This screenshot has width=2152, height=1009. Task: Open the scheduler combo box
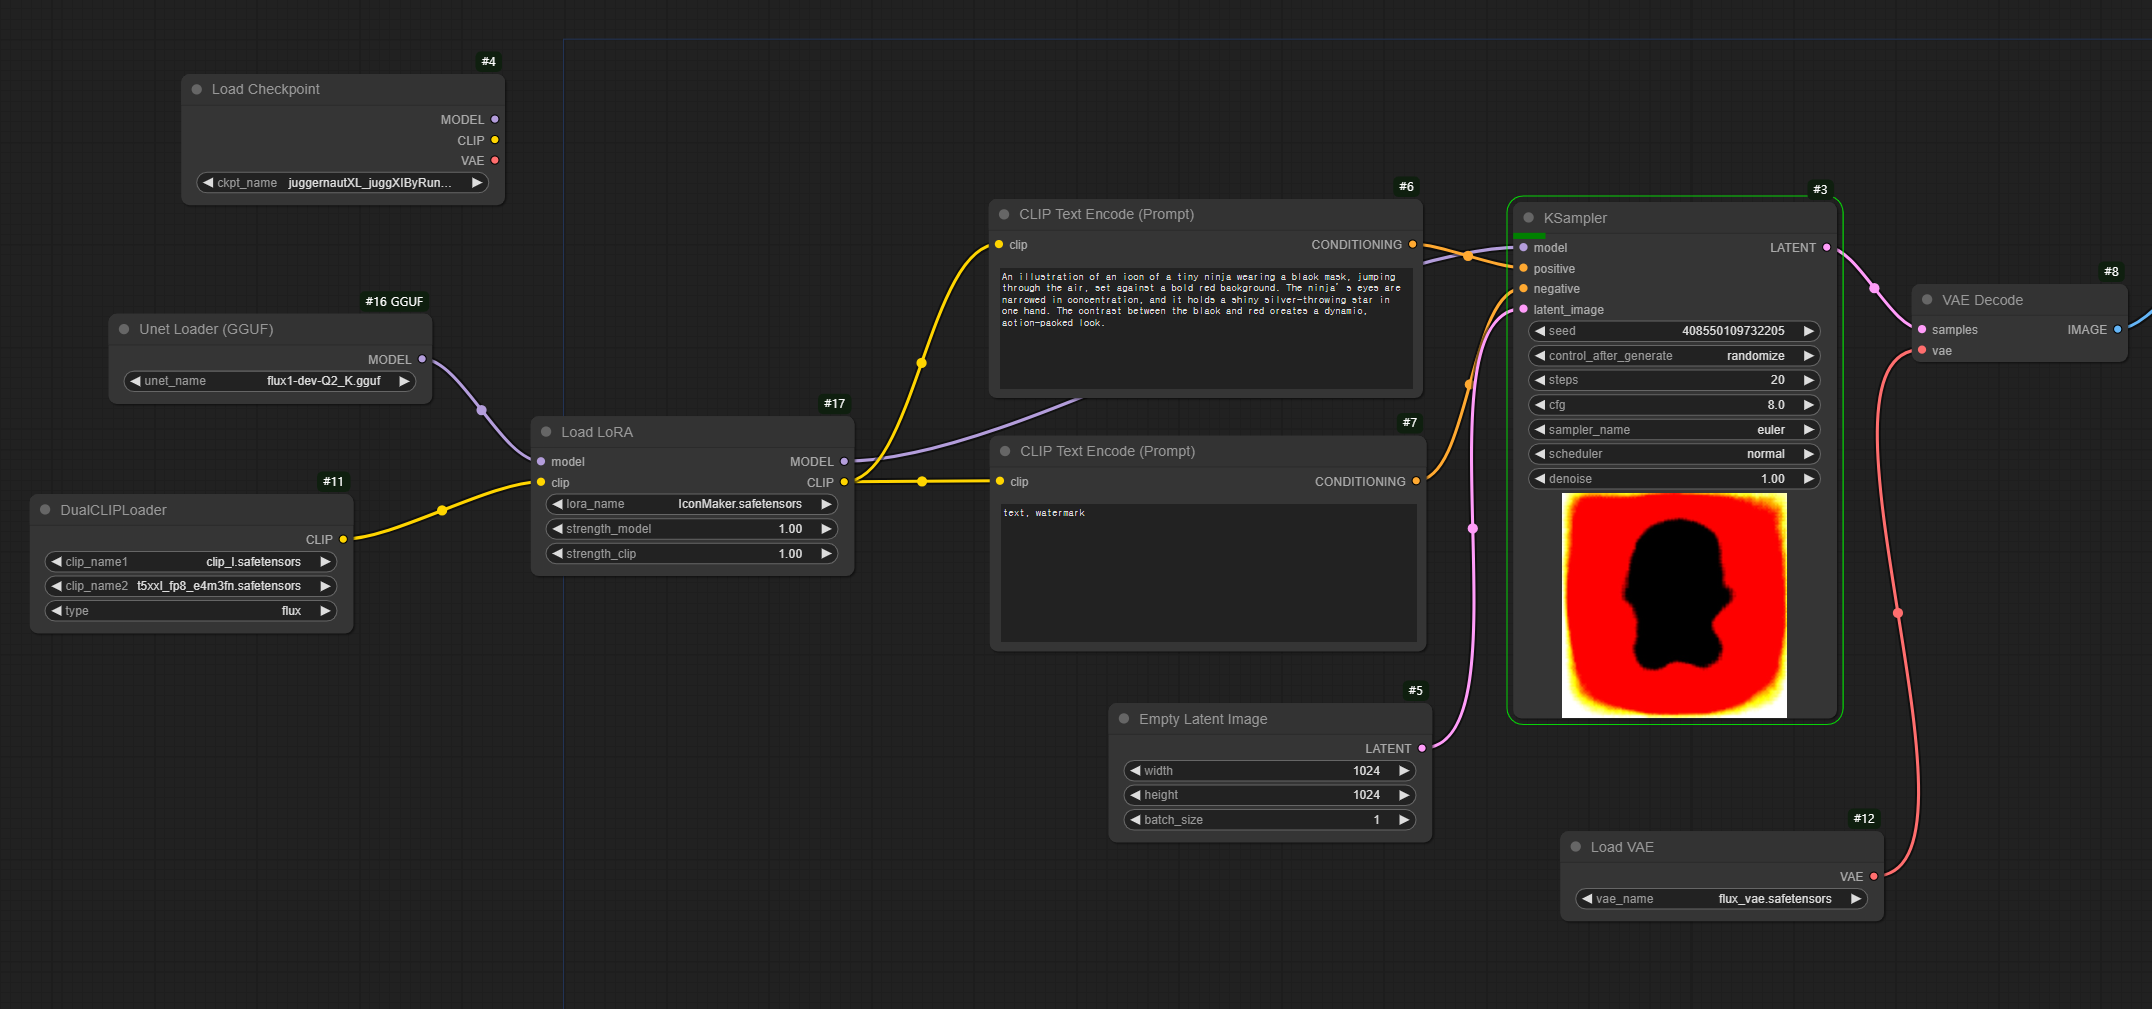pos(1674,454)
